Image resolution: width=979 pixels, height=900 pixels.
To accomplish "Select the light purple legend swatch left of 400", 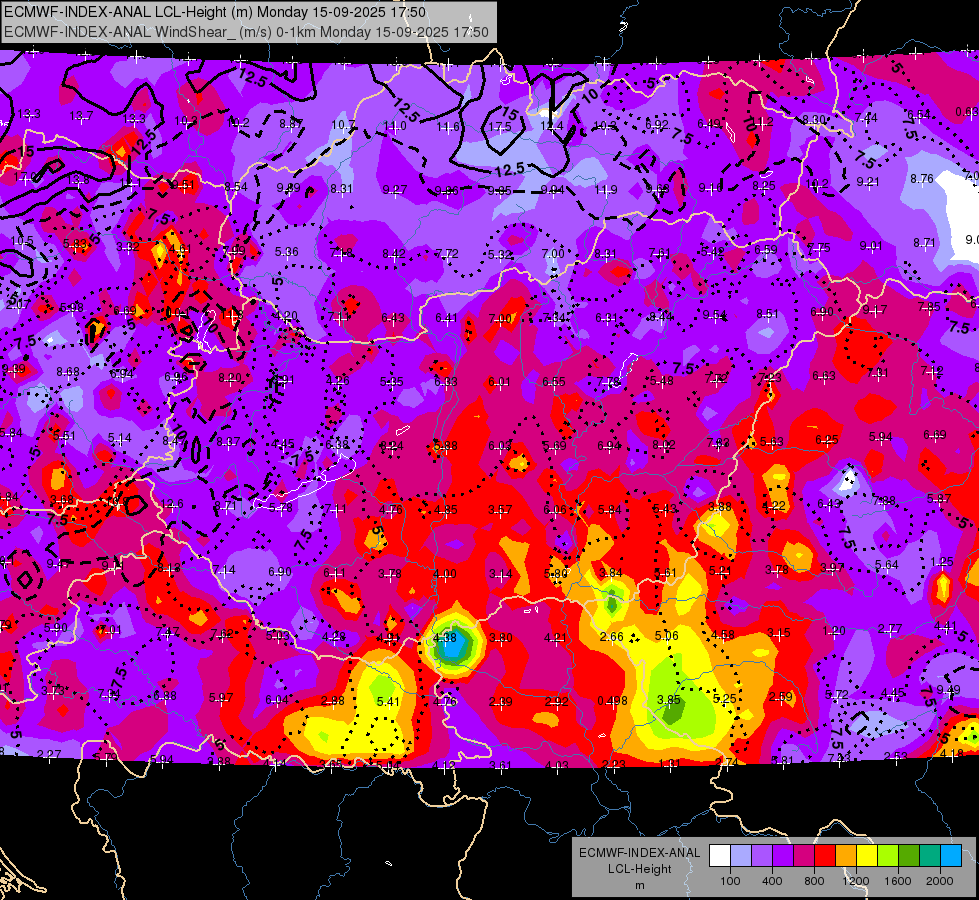I will 762,856.
